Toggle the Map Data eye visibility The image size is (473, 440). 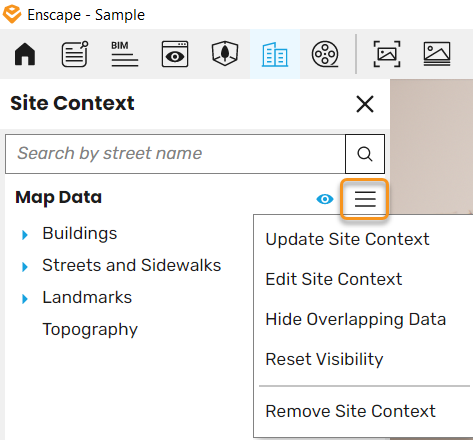pyautogui.click(x=325, y=199)
